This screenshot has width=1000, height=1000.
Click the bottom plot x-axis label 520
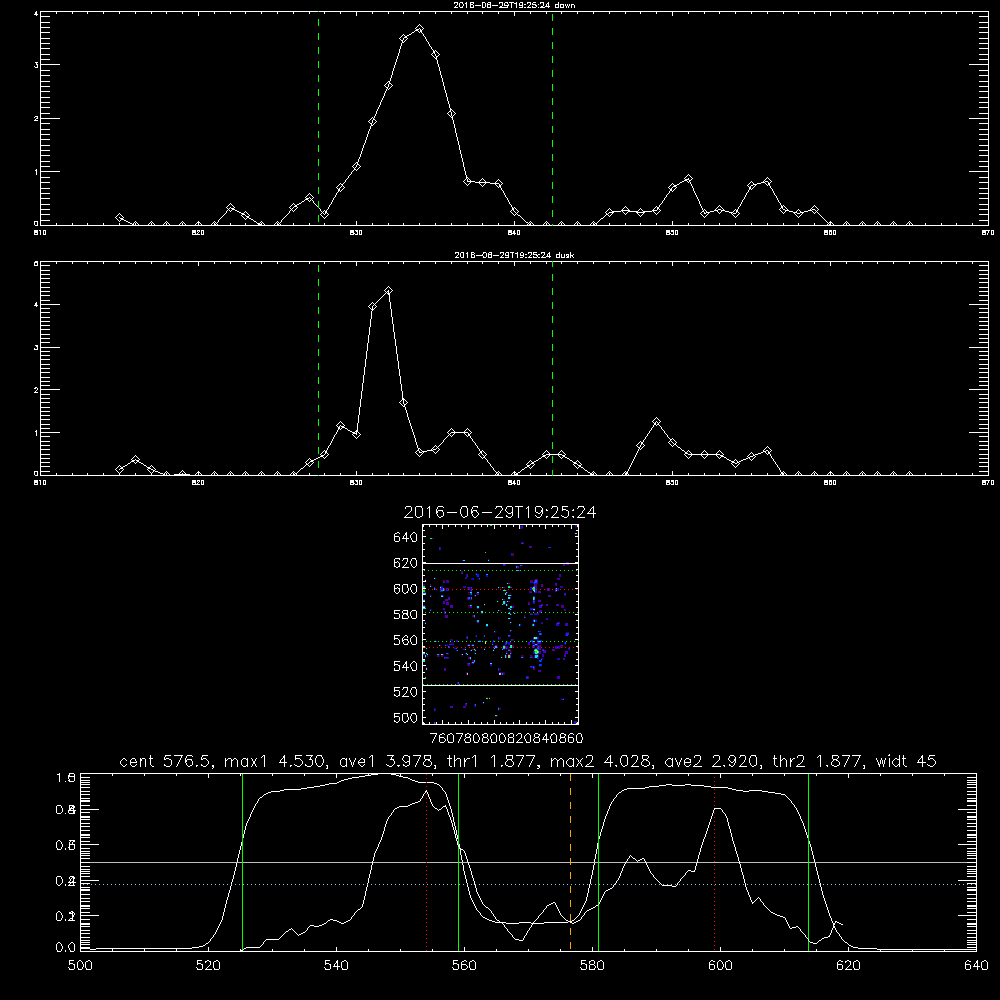click(208, 966)
